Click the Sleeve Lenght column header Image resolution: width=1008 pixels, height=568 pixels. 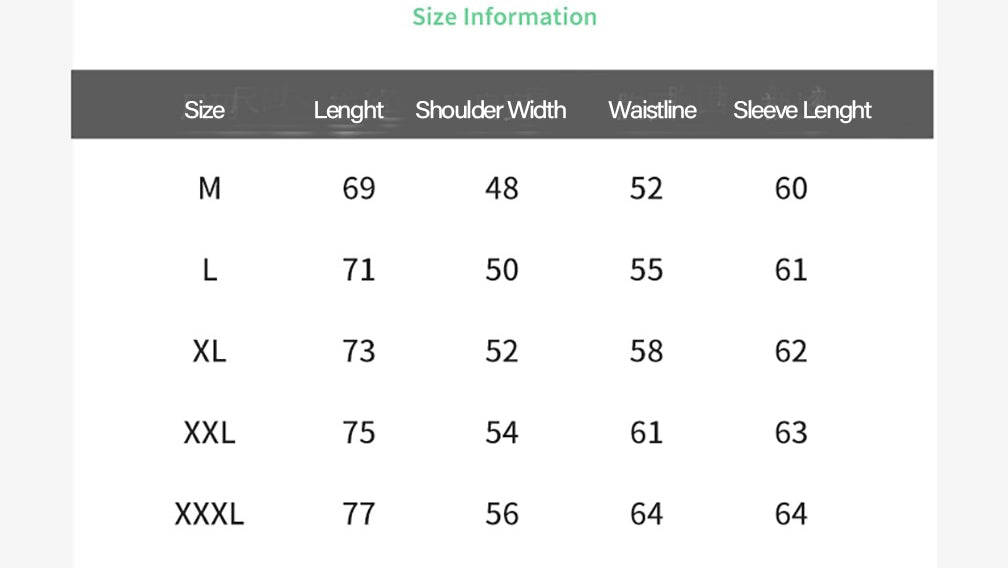[x=802, y=110]
